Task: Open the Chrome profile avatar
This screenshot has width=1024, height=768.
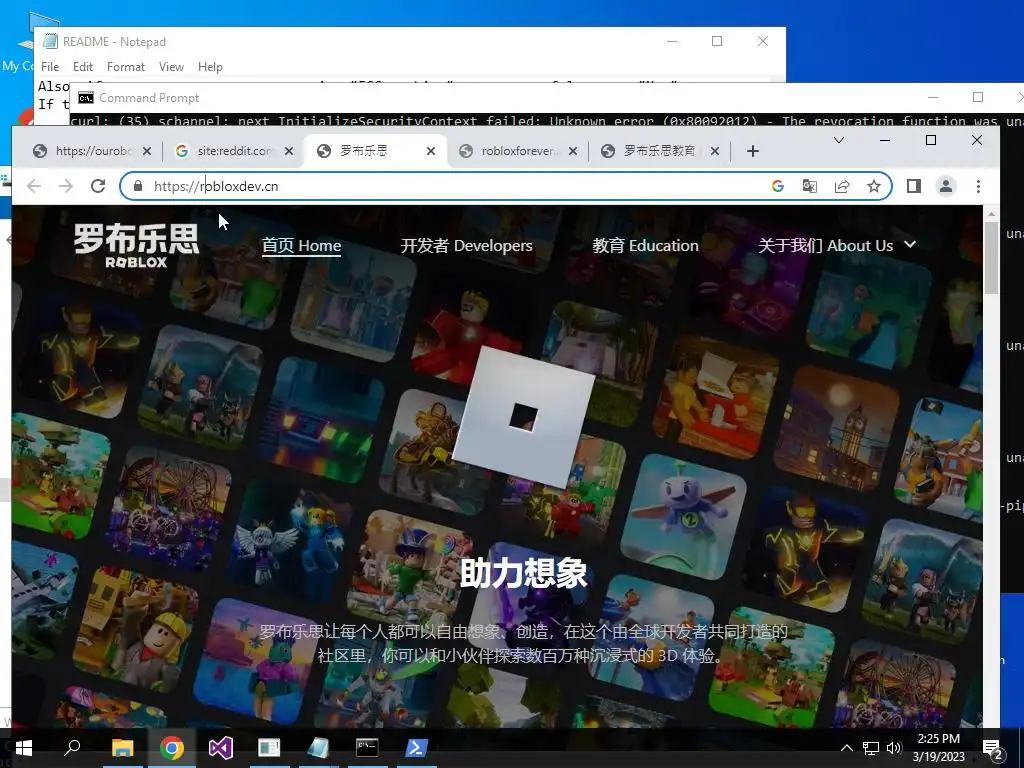Action: (946, 186)
